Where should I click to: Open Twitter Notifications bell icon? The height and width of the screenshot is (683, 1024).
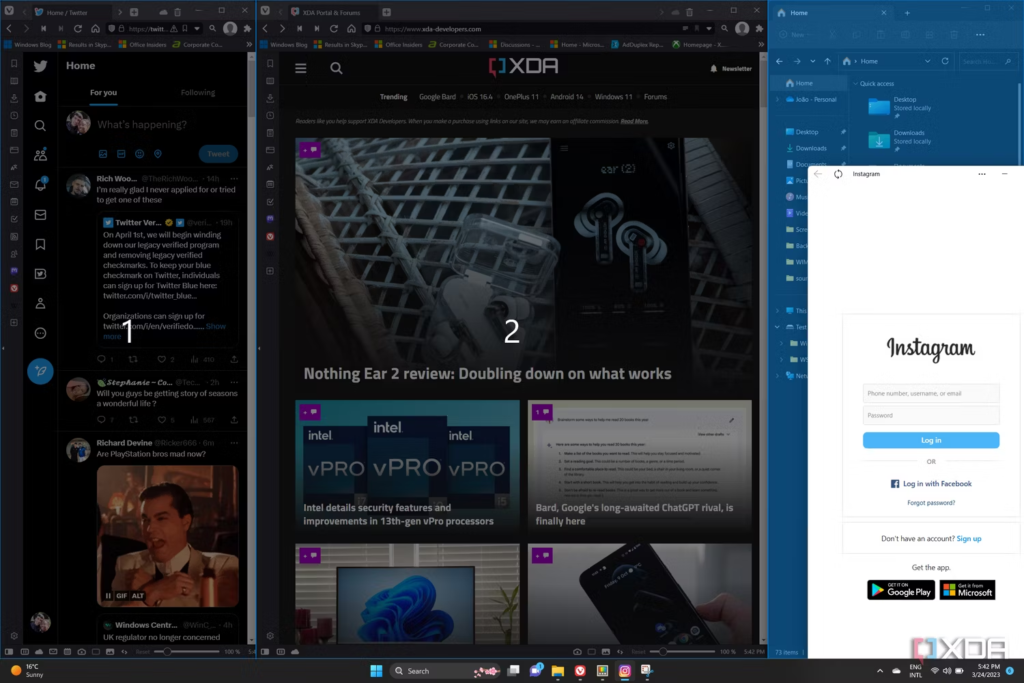tap(40, 184)
